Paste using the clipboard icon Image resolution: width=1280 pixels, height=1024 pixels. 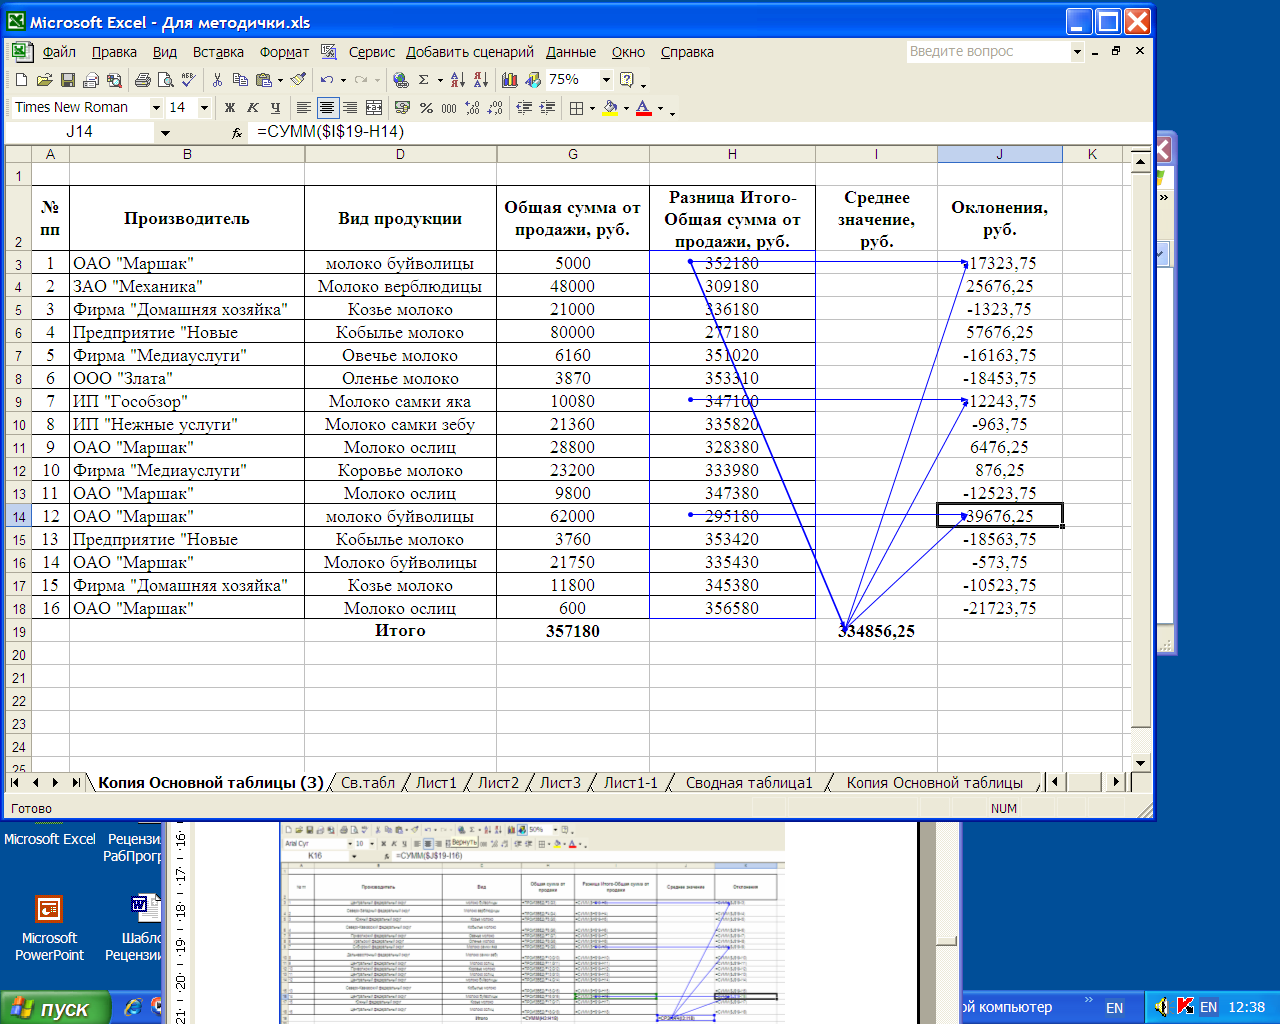[x=264, y=80]
